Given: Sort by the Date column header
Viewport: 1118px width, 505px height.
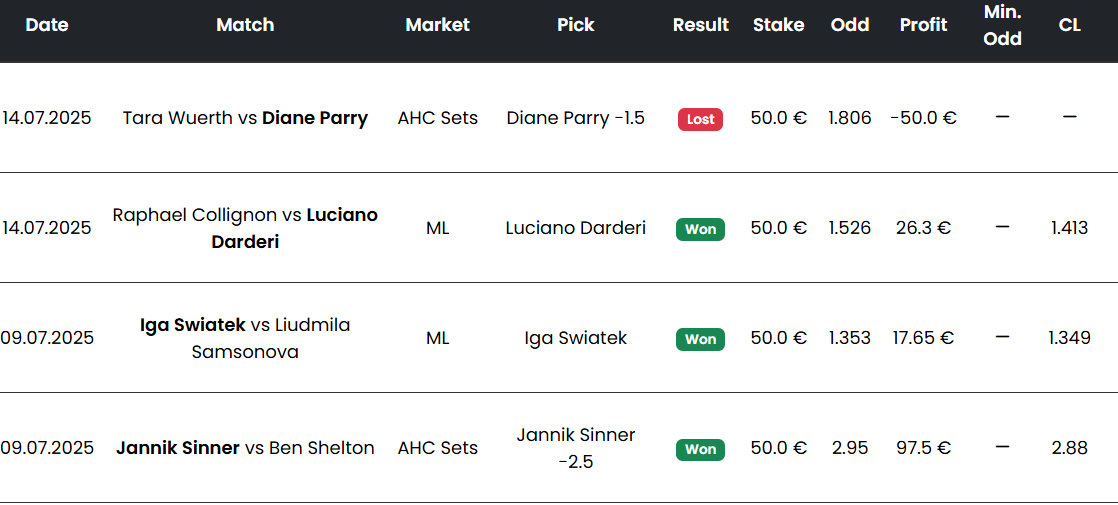Looking at the screenshot, I should coord(47,25).
